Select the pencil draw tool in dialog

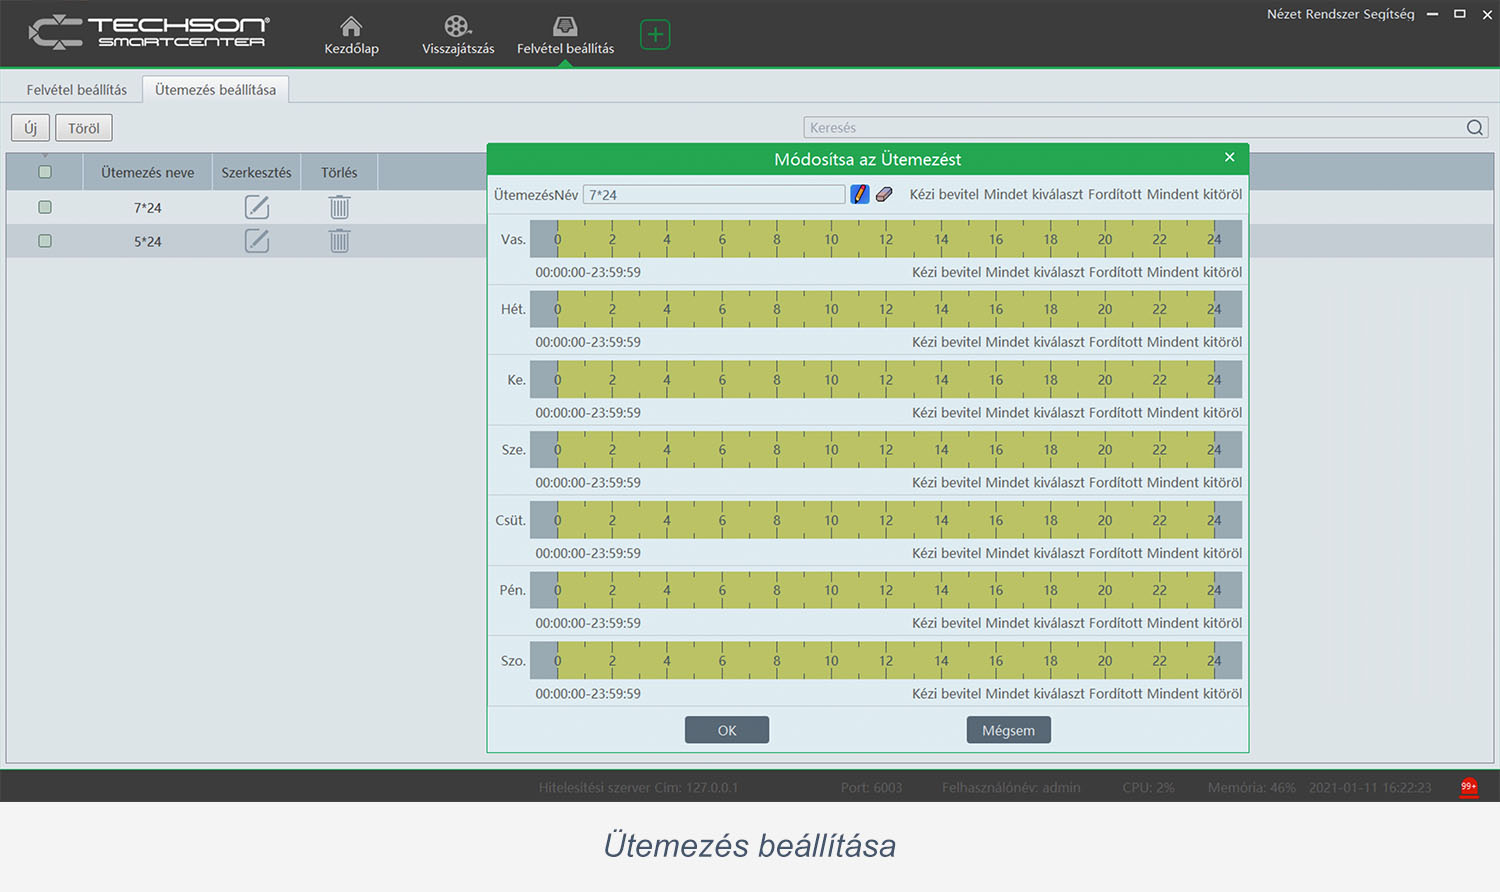point(860,195)
